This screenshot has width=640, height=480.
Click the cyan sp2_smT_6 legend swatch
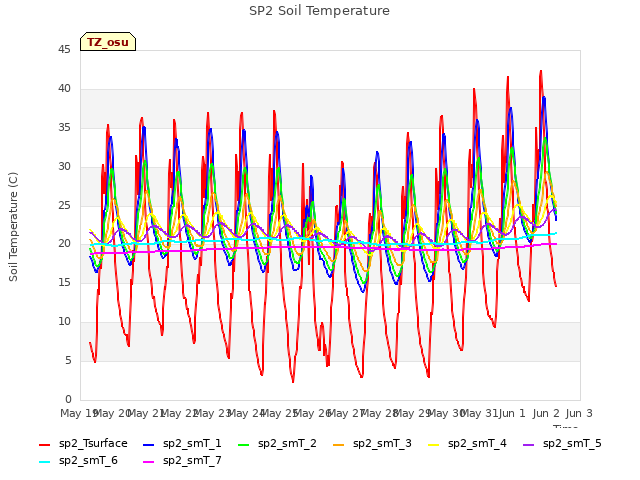pyautogui.click(x=44, y=462)
